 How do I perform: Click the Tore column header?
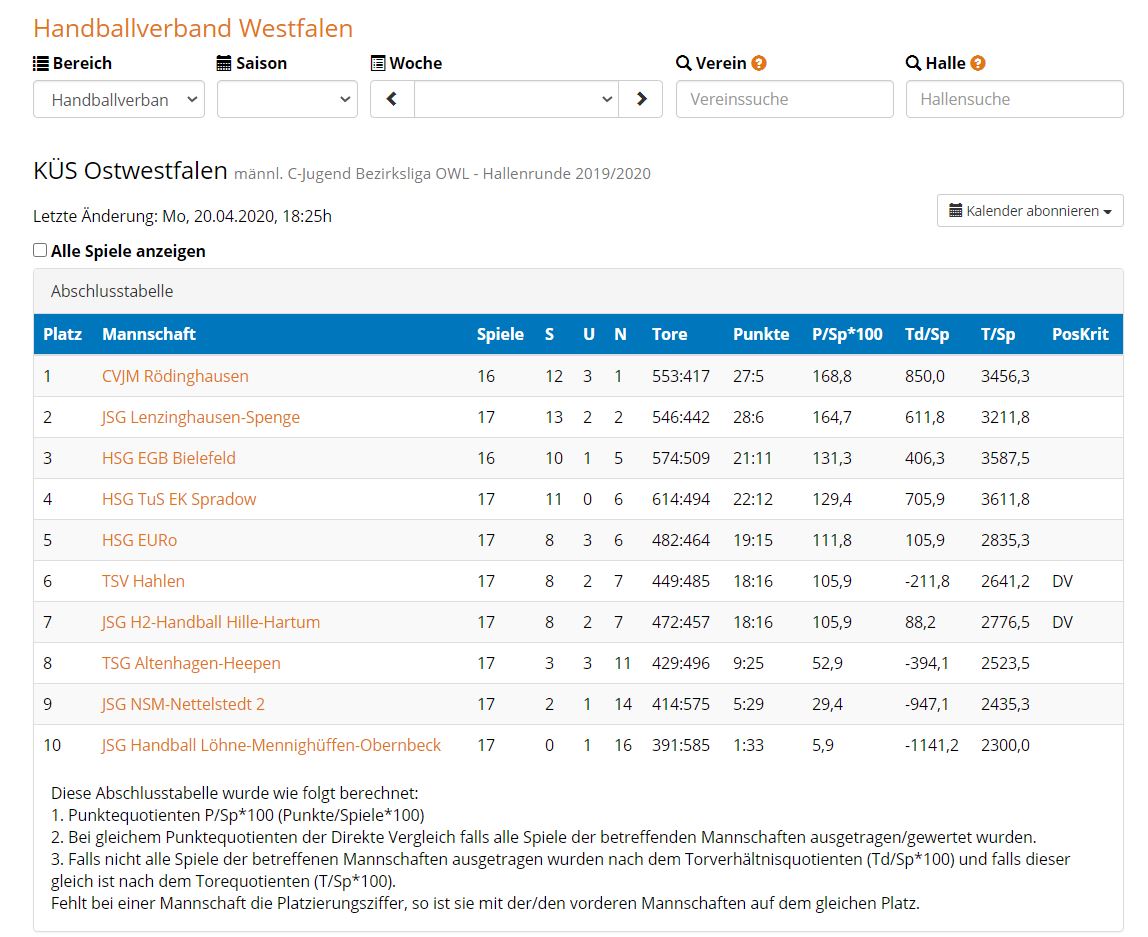click(x=669, y=335)
